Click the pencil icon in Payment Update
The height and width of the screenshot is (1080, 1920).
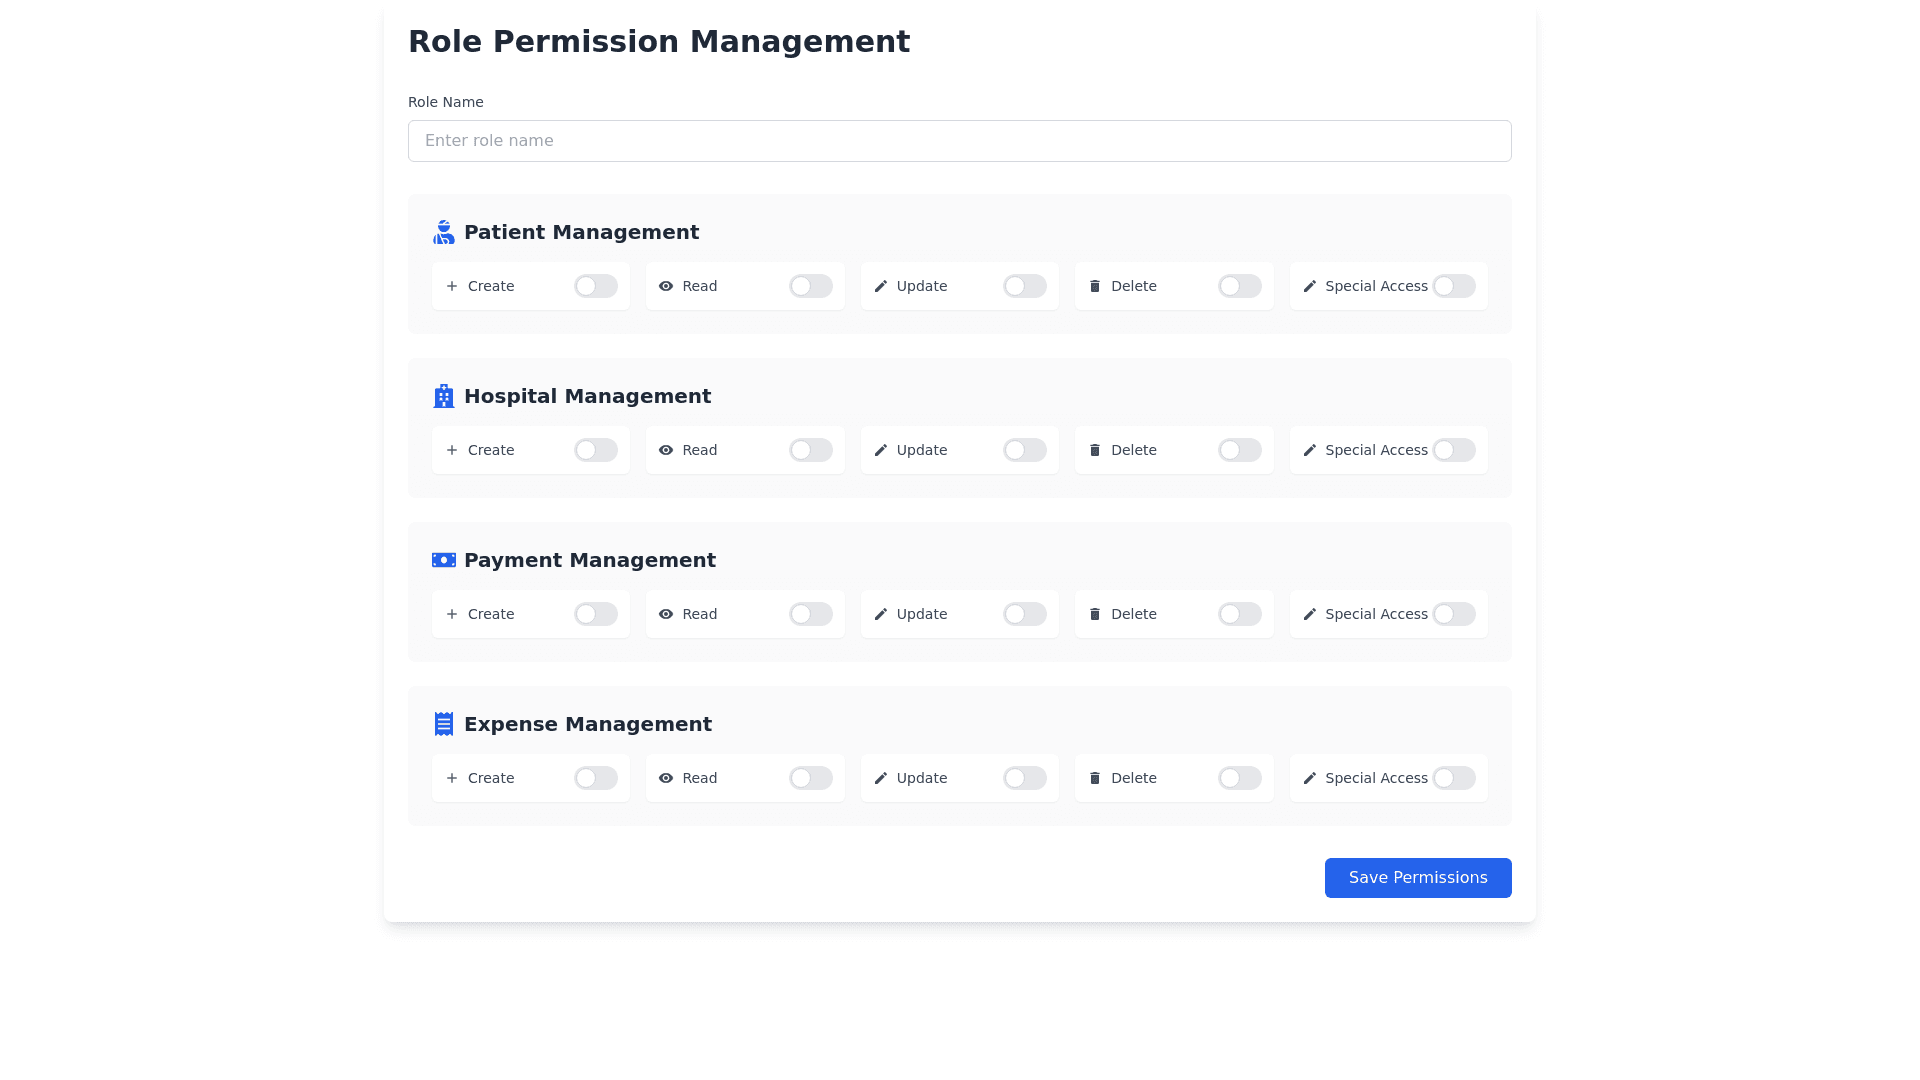[881, 614]
